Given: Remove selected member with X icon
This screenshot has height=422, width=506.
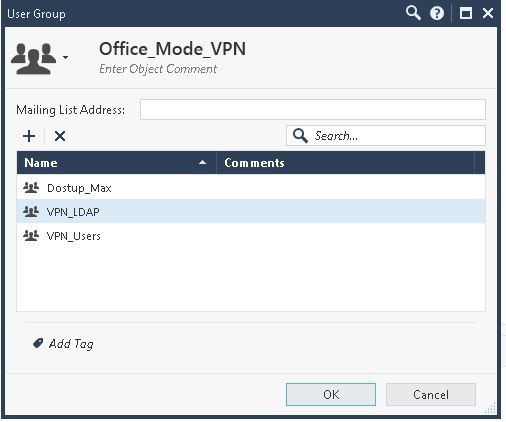Looking at the screenshot, I should (x=60, y=136).
